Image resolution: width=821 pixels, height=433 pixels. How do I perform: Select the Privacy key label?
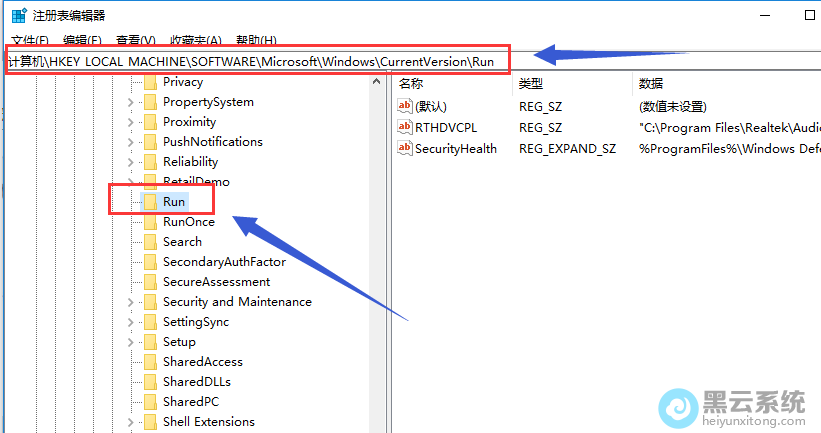pyautogui.click(x=183, y=82)
